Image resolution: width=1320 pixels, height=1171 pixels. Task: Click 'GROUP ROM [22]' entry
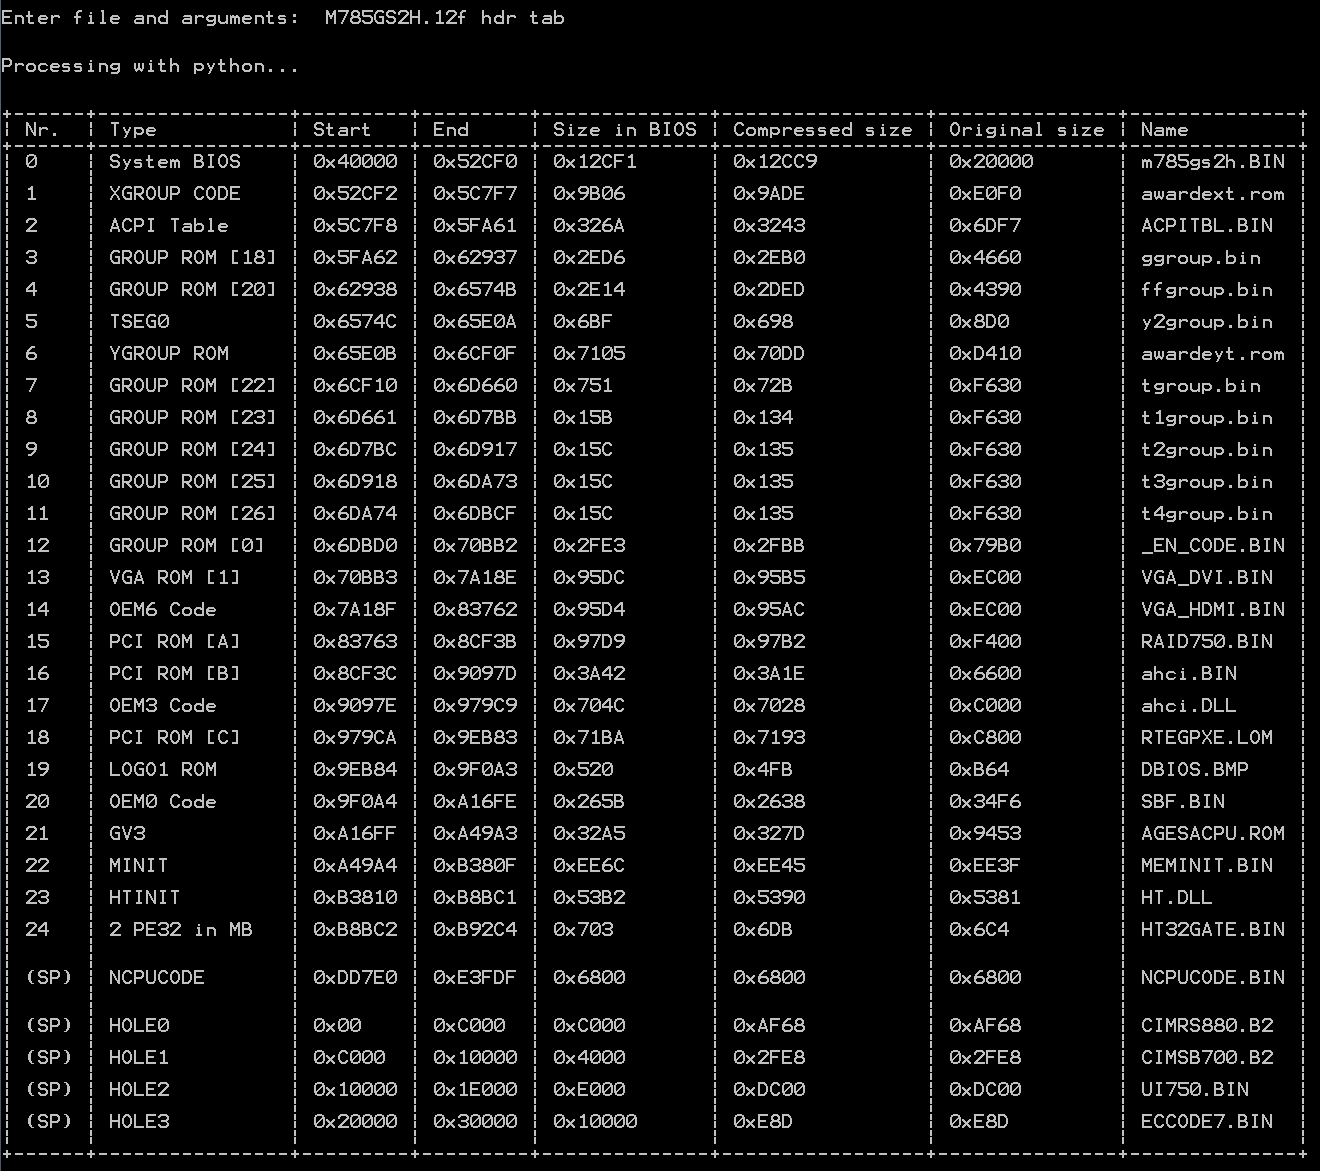pos(192,385)
